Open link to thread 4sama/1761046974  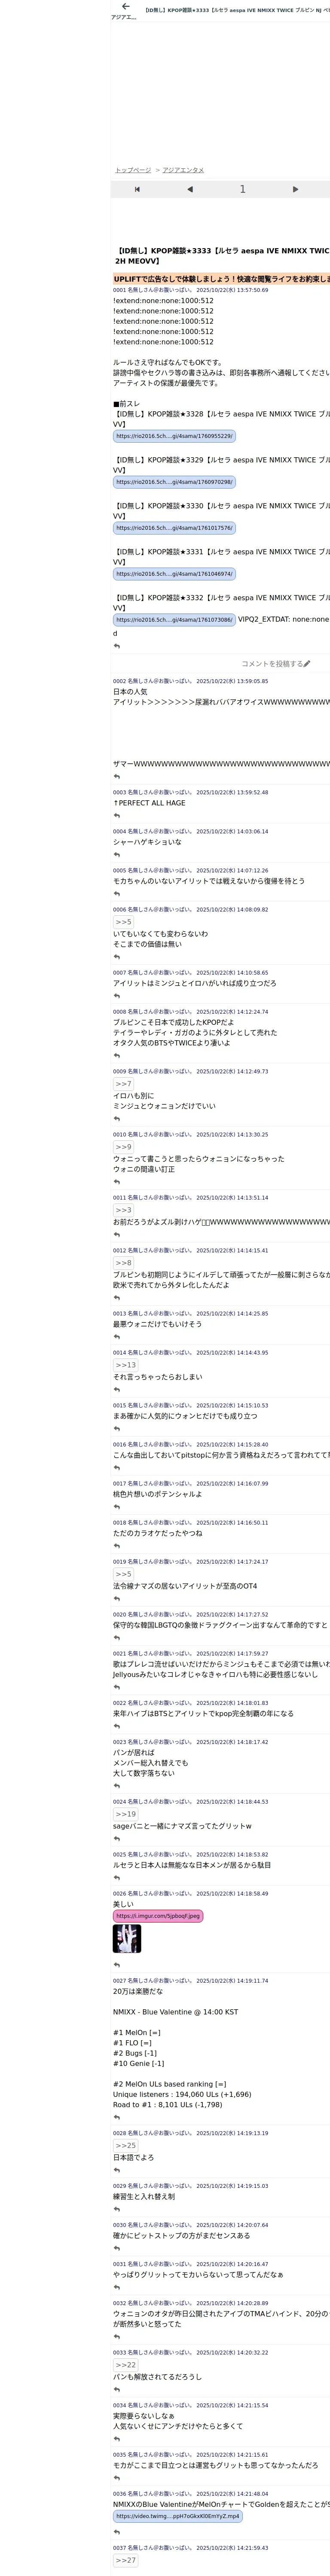coord(174,574)
